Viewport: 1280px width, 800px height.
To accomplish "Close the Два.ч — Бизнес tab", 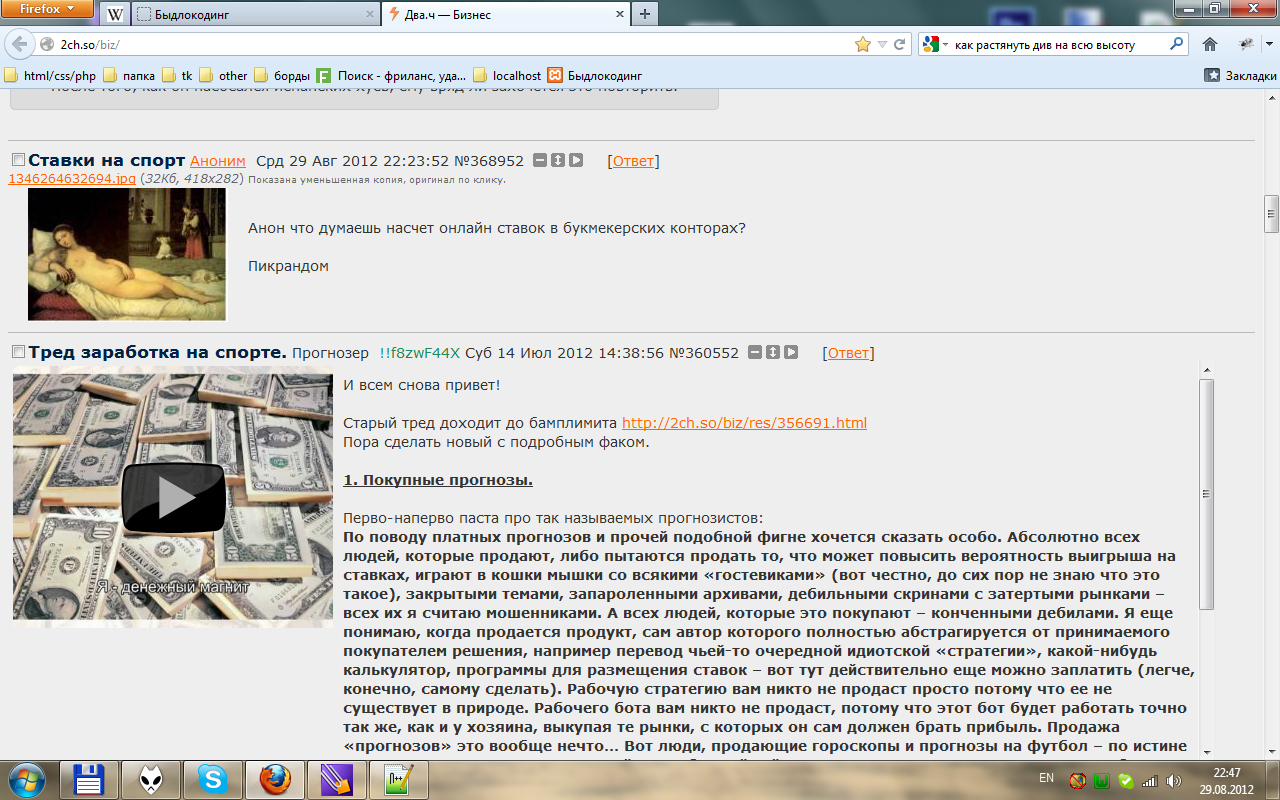I will coord(620,15).
